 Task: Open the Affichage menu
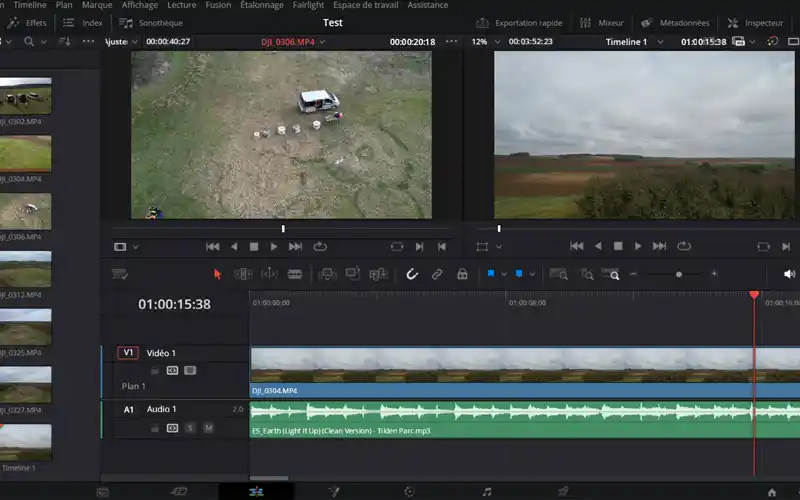(140, 5)
